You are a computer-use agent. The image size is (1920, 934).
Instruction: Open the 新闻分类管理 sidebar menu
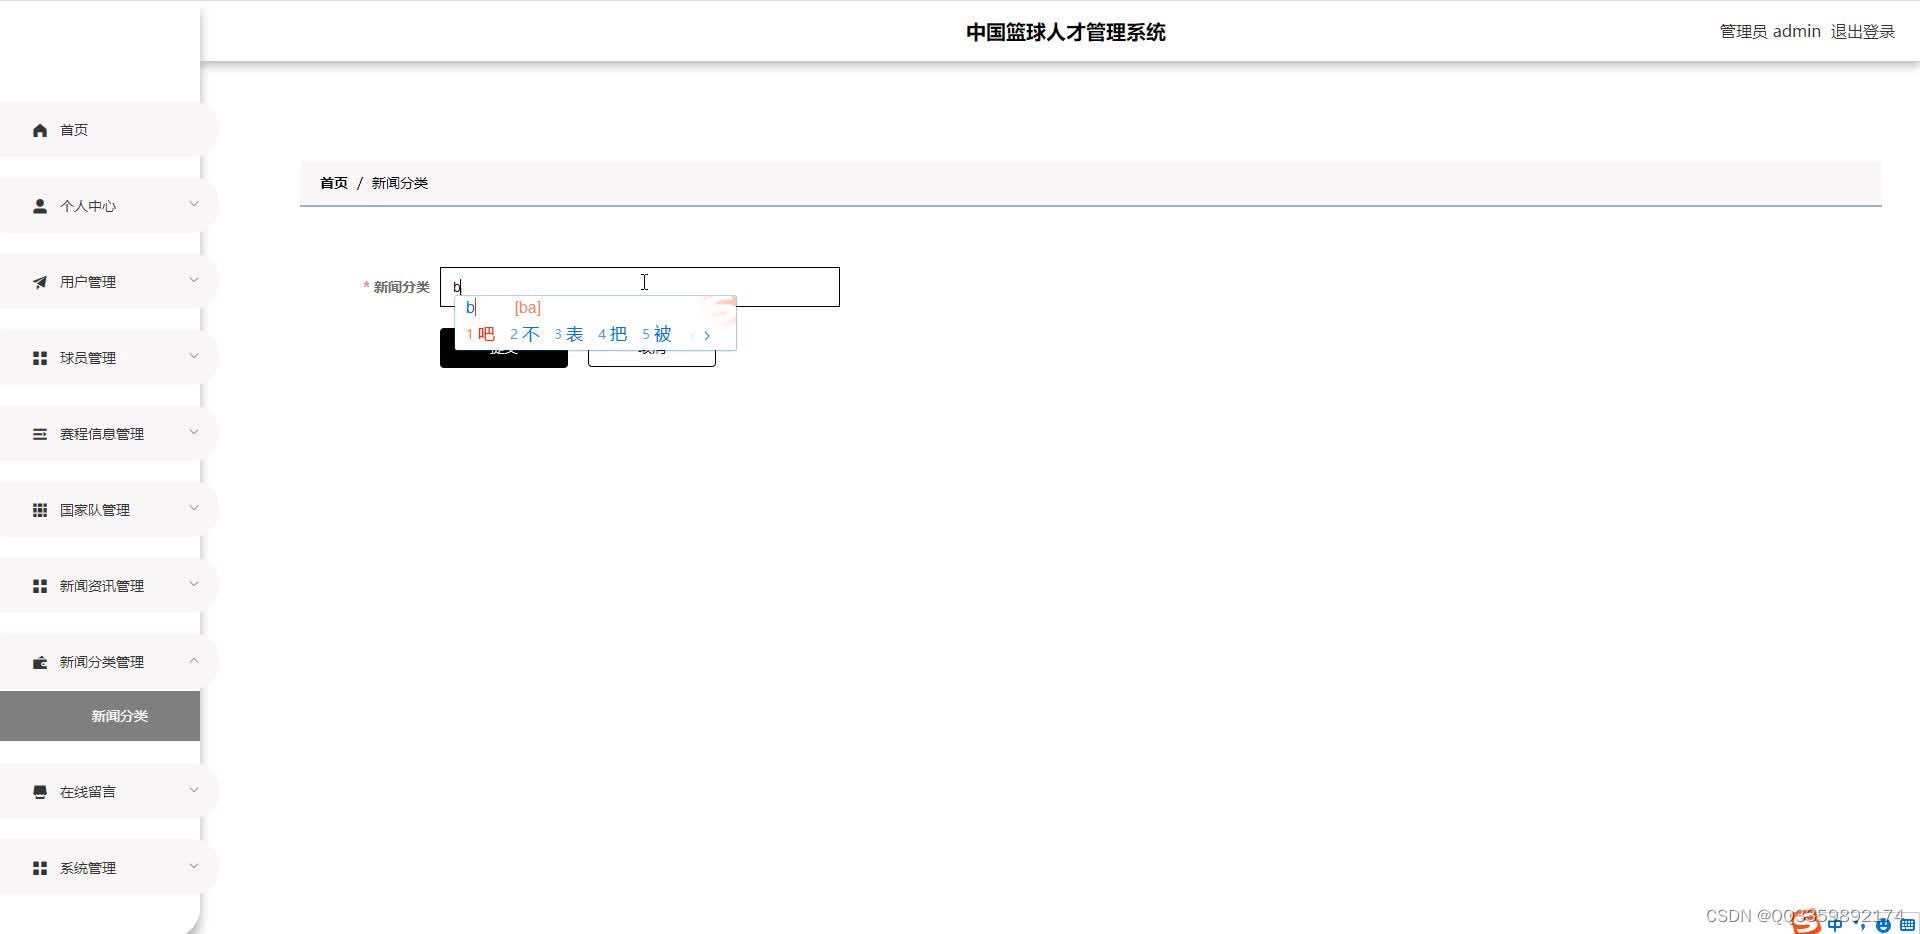click(108, 662)
